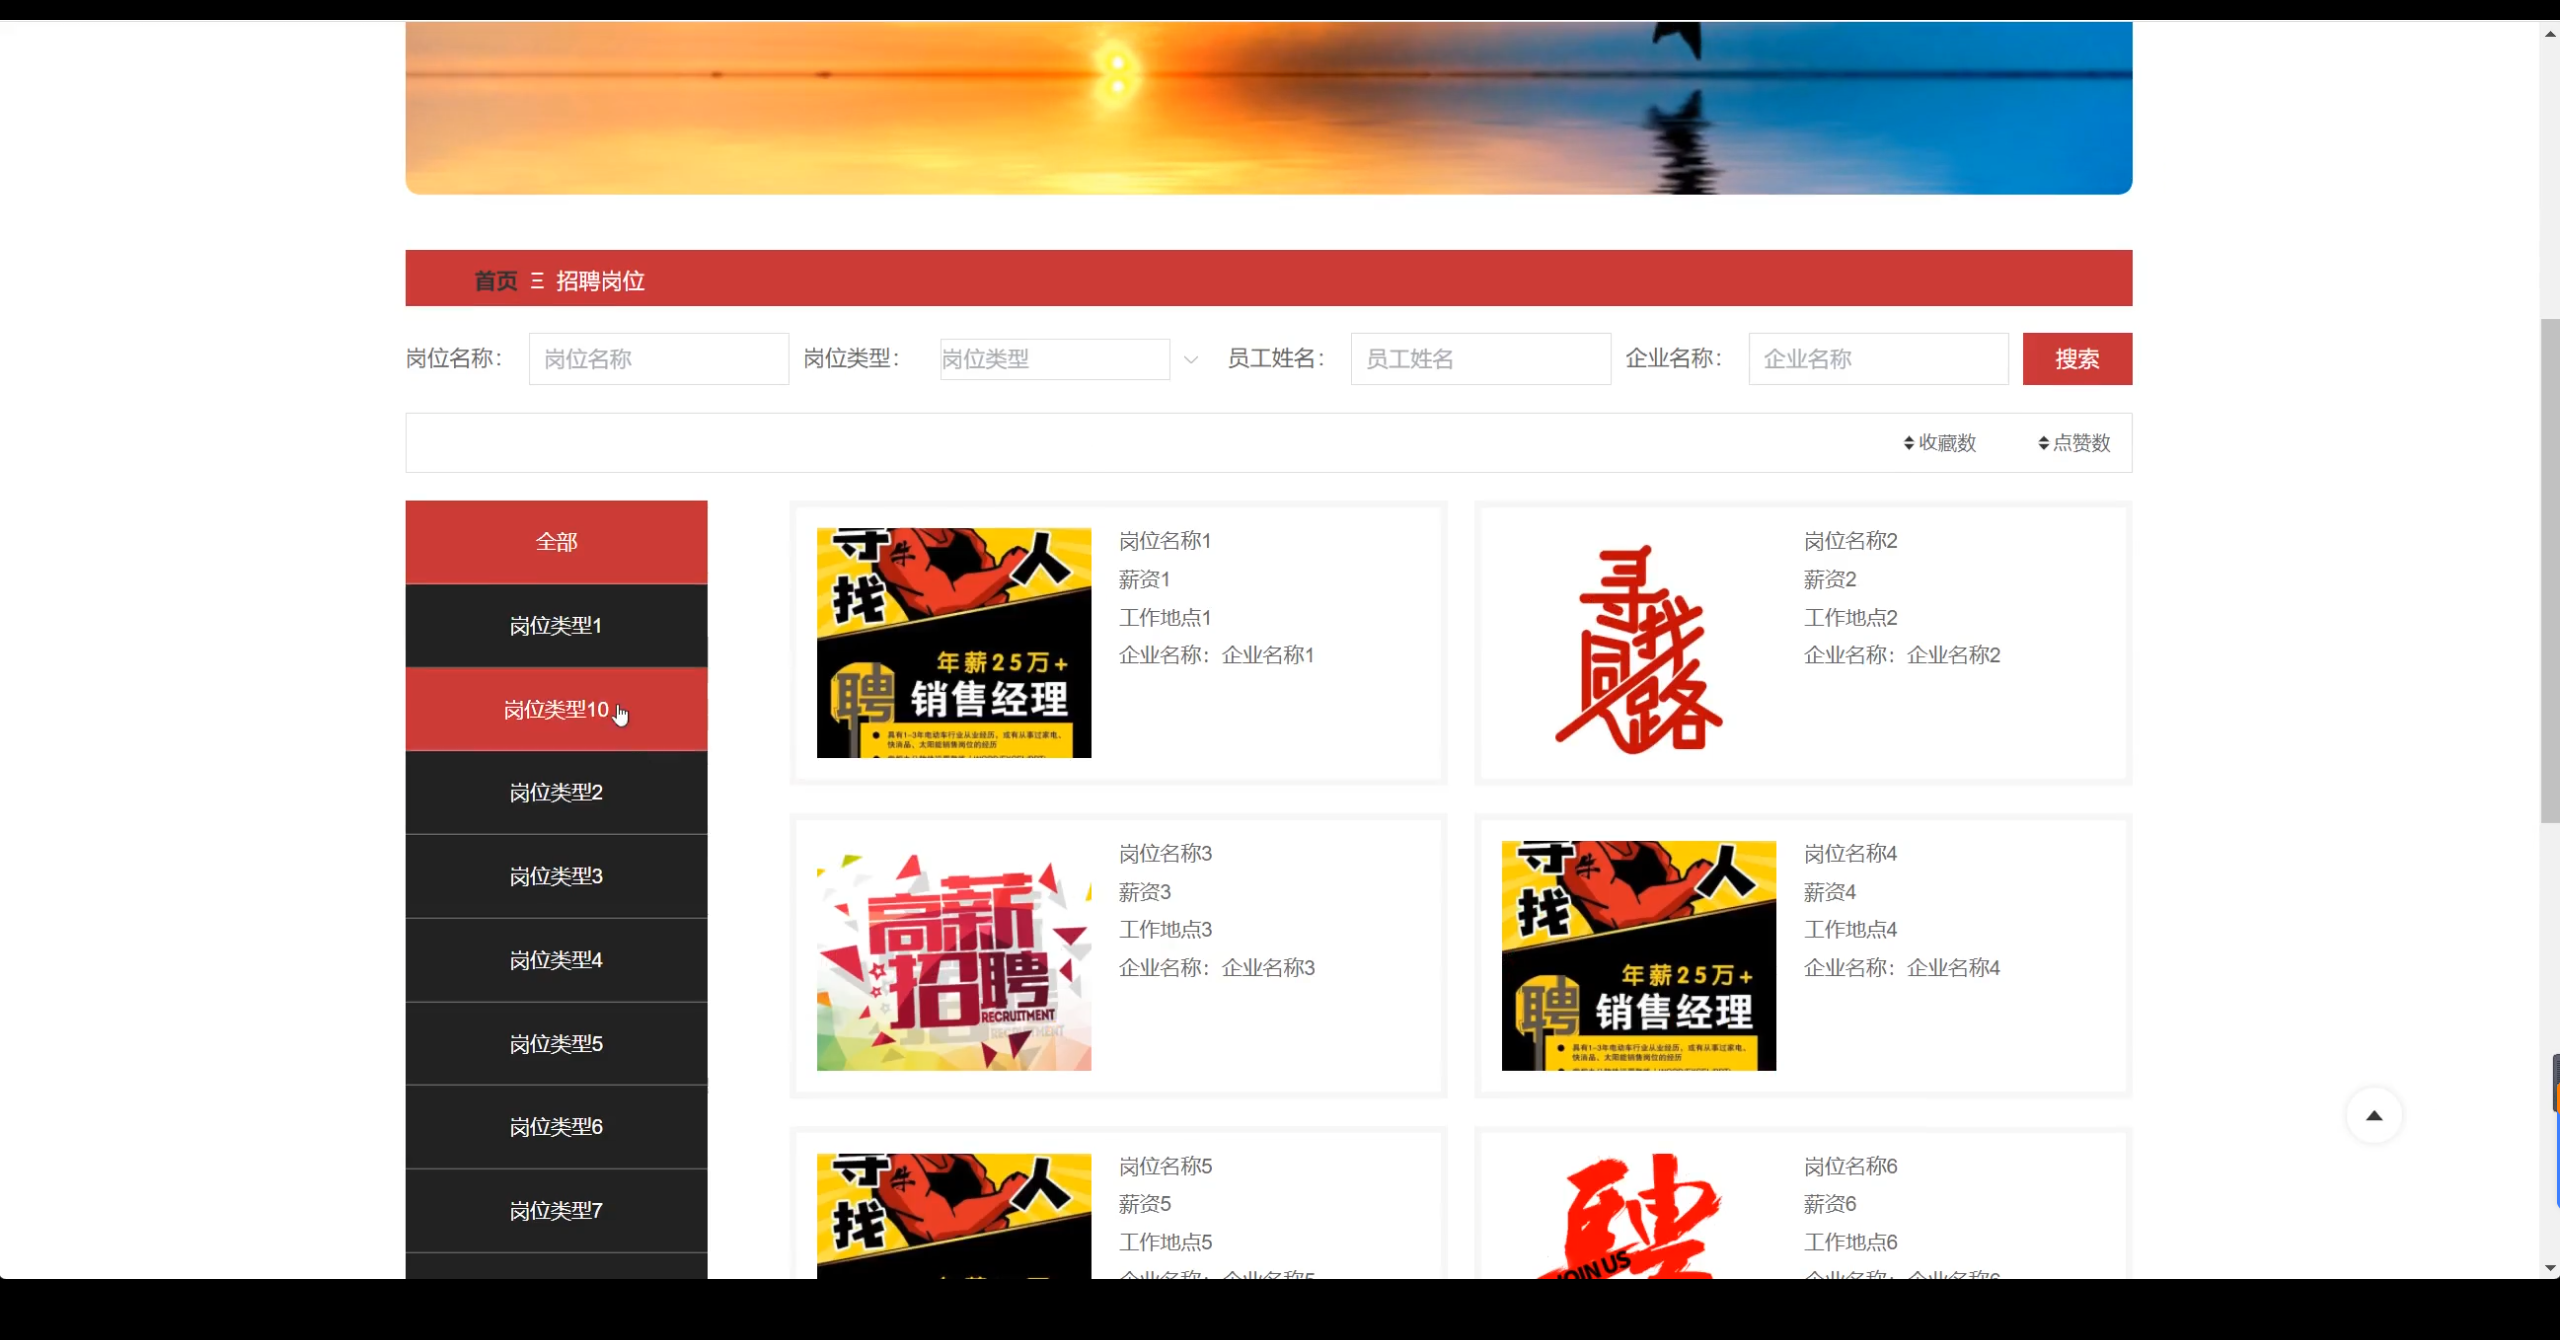Open the 岗位类型 dropdown
The height and width of the screenshot is (1340, 2560).
1054,359
